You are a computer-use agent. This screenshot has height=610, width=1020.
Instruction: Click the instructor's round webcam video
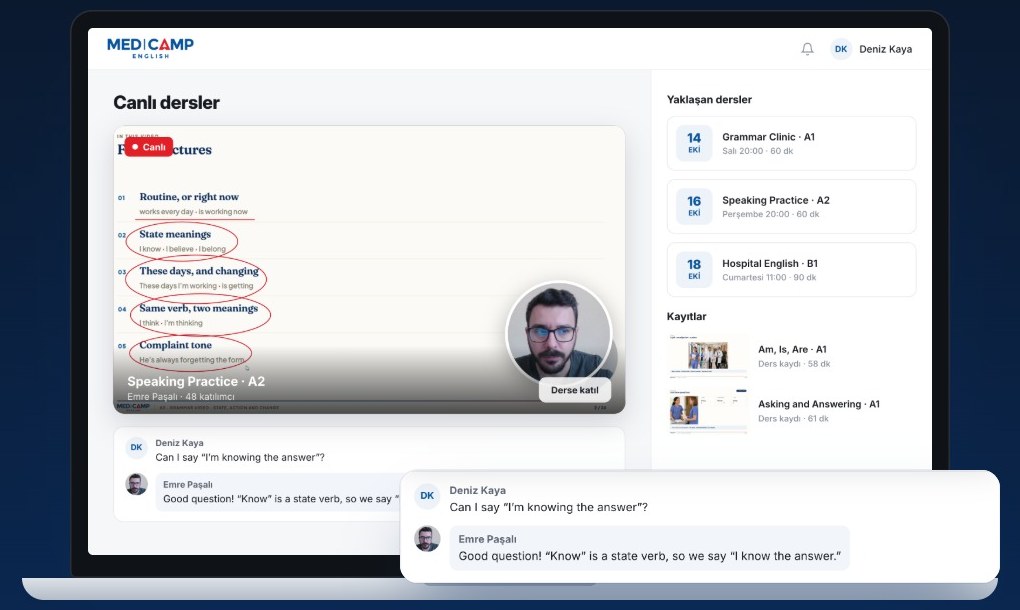pyautogui.click(x=559, y=334)
